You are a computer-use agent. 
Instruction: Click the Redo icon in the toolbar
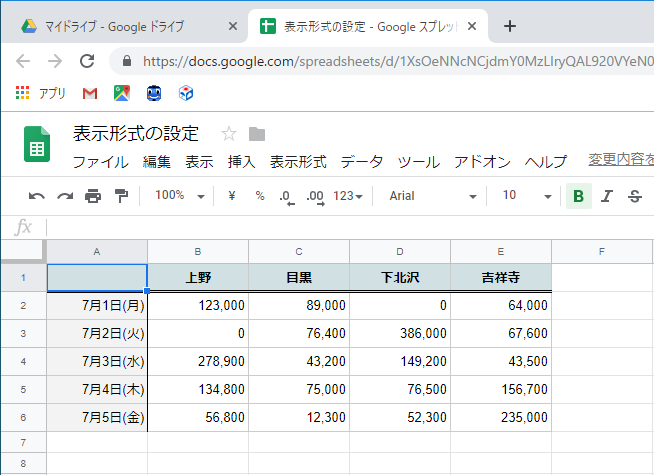(x=65, y=196)
